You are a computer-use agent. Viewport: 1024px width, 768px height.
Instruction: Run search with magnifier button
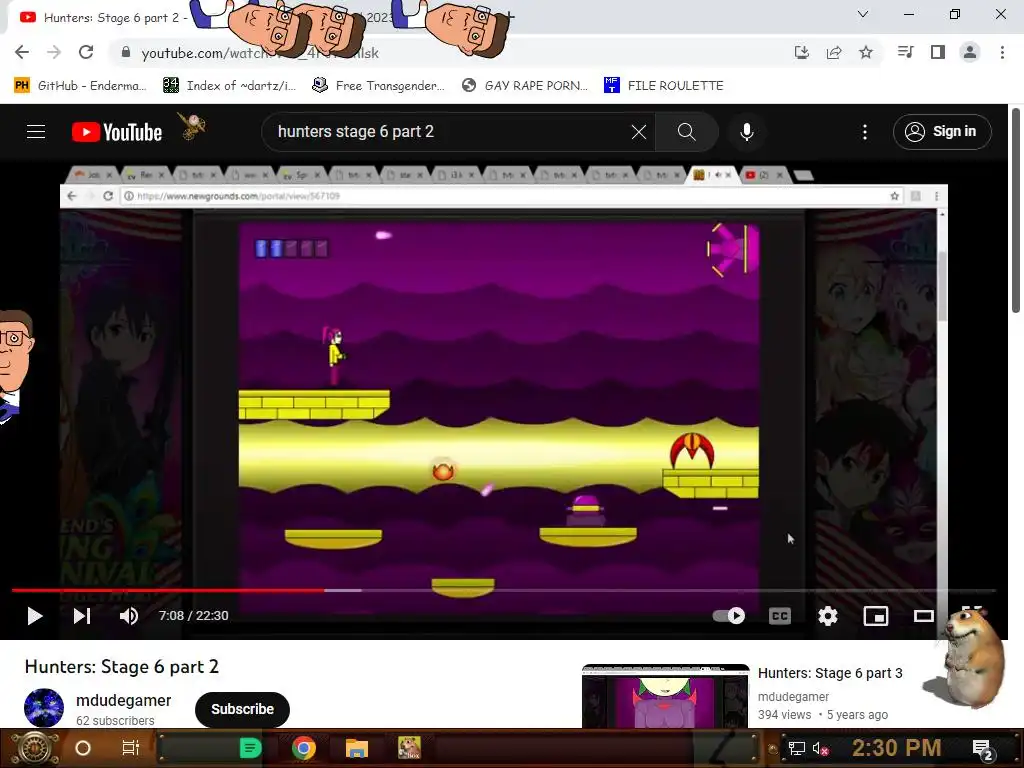pos(686,132)
